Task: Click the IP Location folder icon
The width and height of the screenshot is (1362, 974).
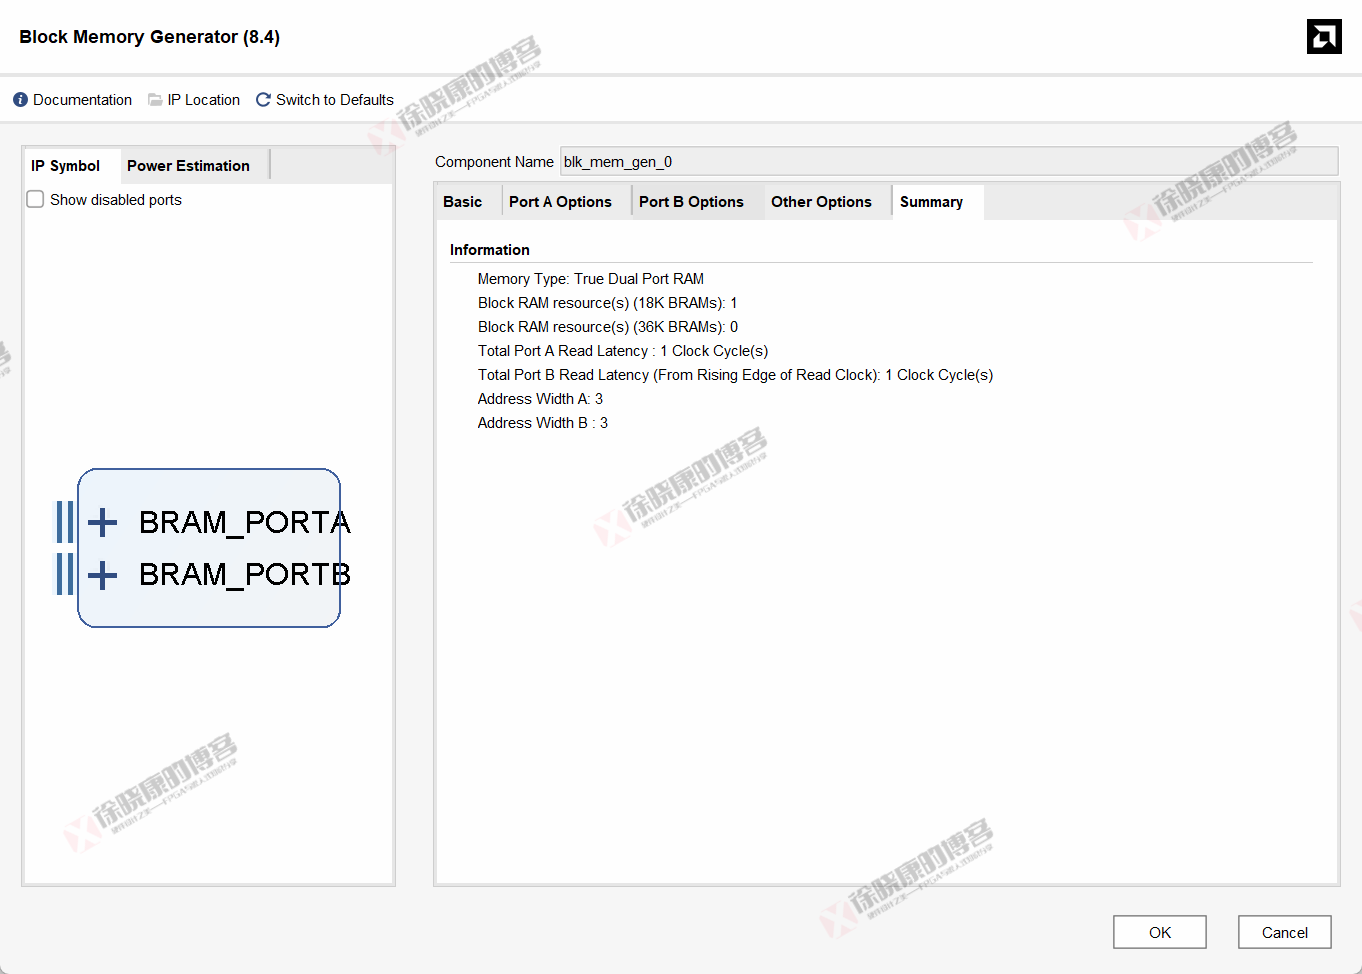Action: click(x=155, y=99)
